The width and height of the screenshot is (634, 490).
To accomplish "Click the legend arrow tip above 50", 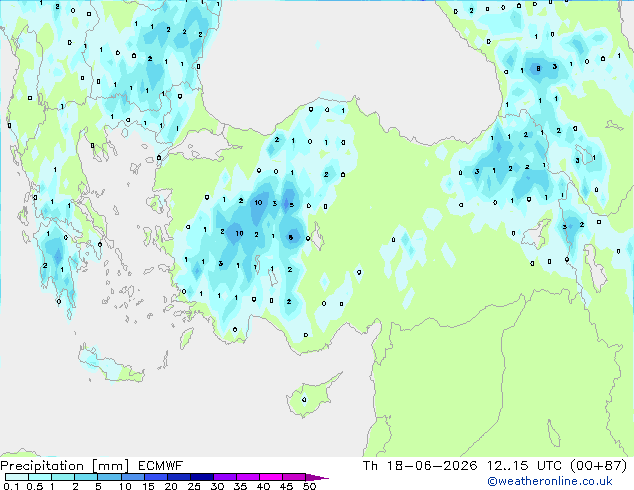I will (x=317, y=477).
